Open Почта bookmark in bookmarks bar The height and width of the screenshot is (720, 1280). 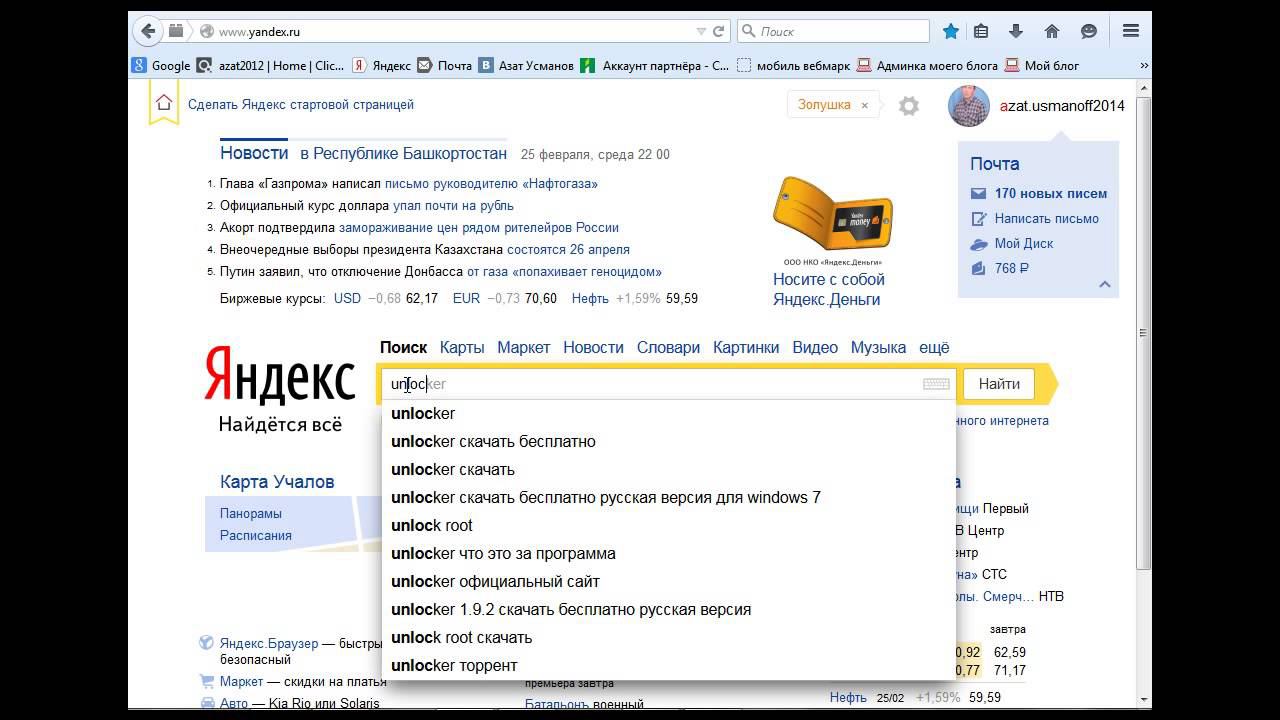(444, 65)
